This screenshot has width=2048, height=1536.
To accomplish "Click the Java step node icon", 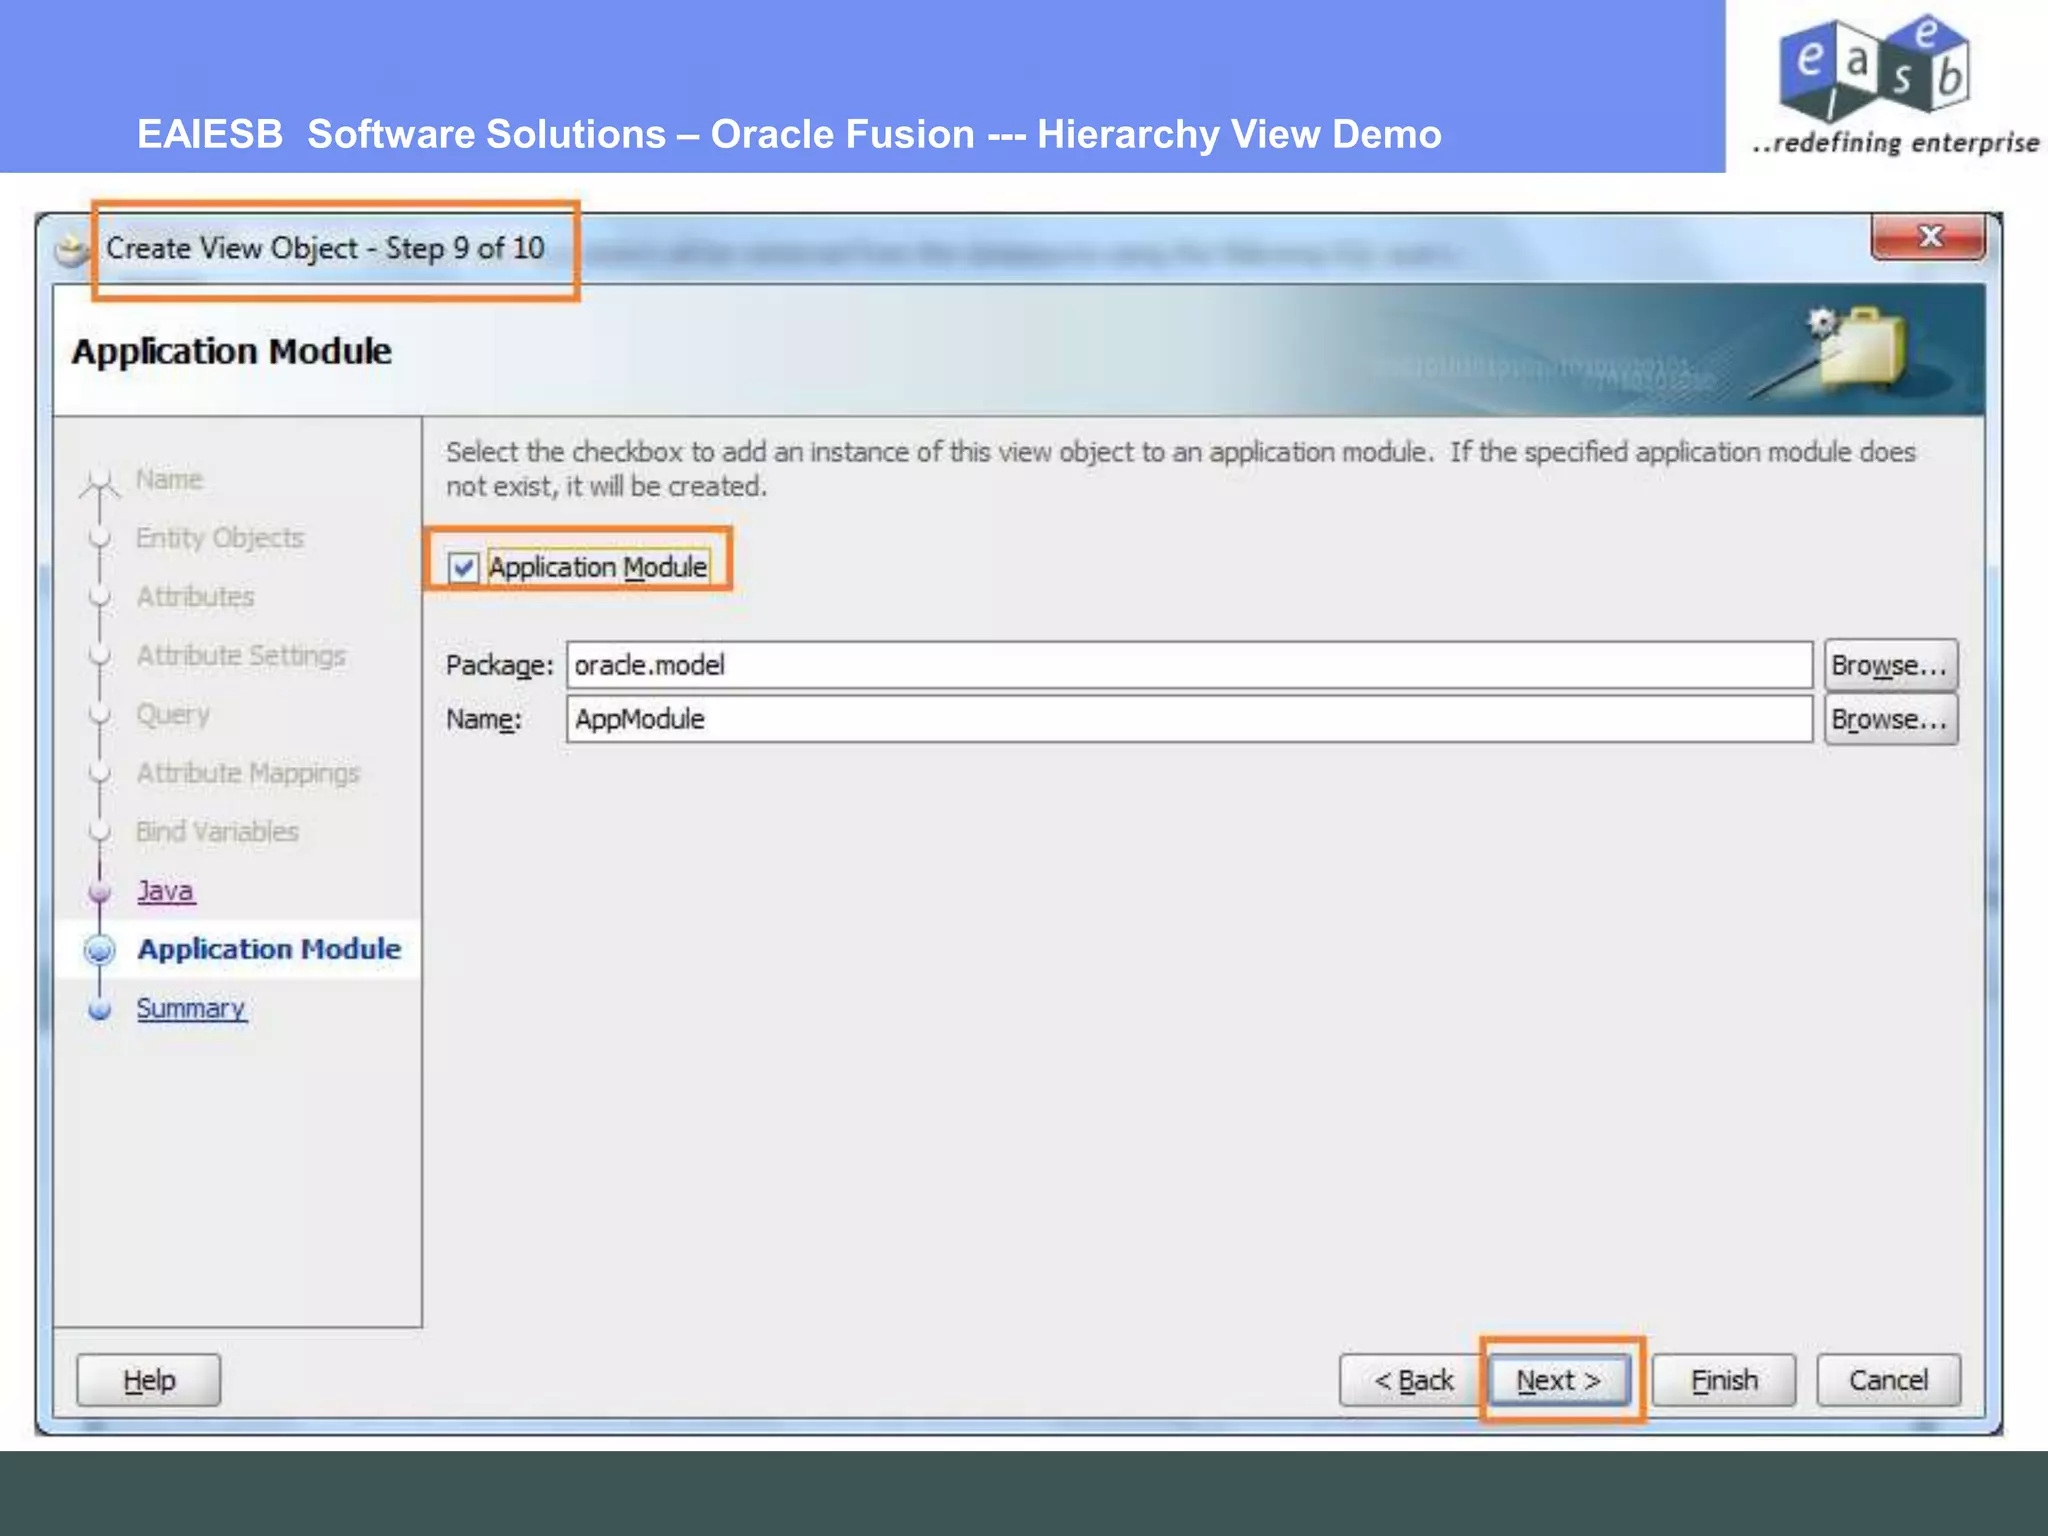I will (x=99, y=891).
